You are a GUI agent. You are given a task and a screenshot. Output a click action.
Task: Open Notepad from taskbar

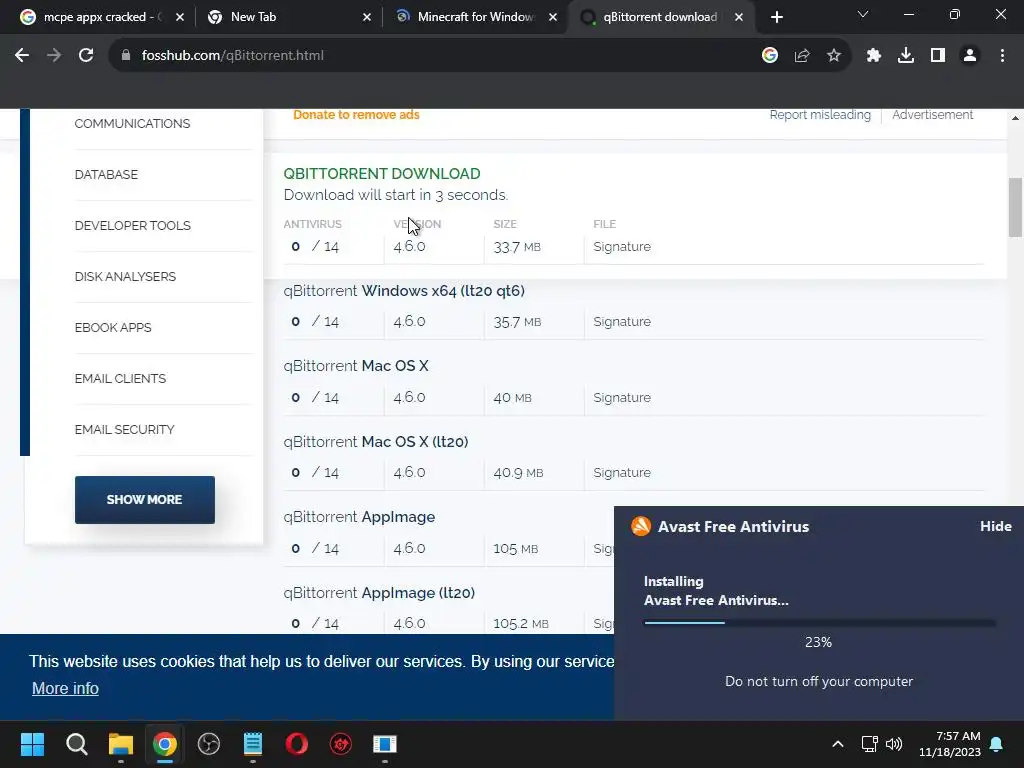253,744
